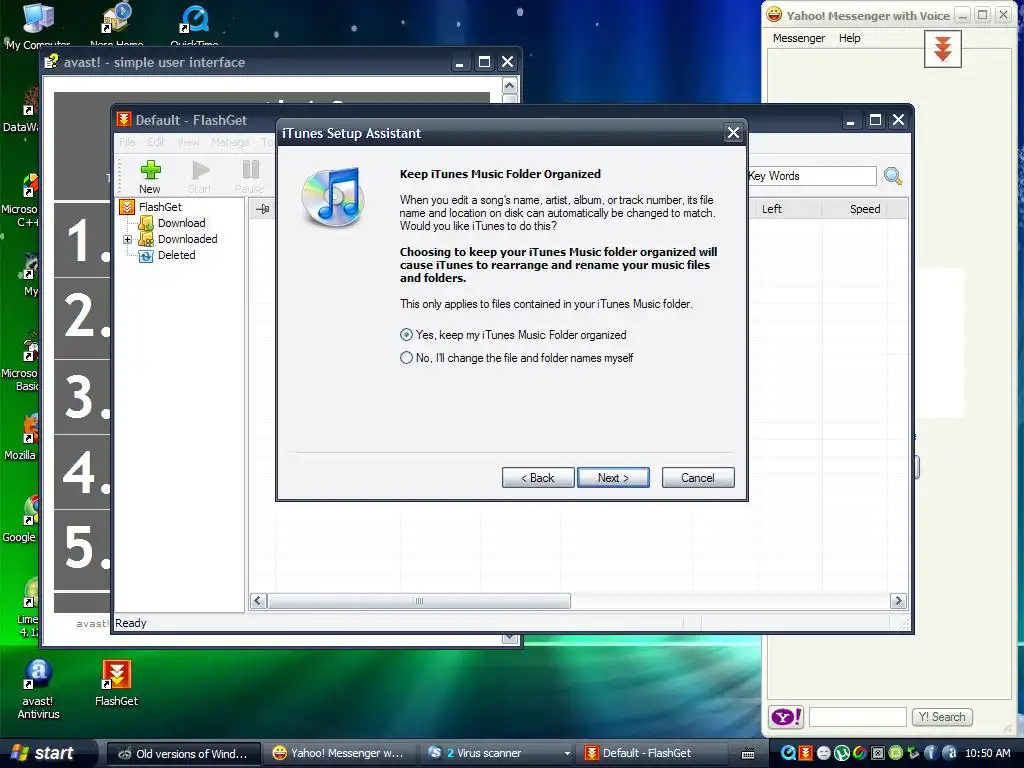
Task: Click the Key Words search field in FlashGet
Action: [812, 176]
